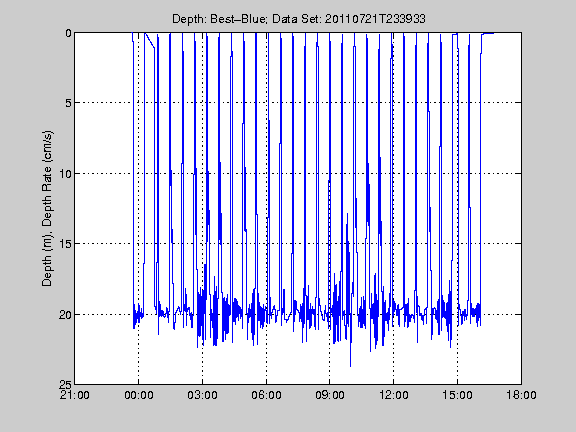Image resolution: width=576 pixels, height=432 pixels.
Task: Select the 15:00 x-axis tick label
Action: coord(457,395)
